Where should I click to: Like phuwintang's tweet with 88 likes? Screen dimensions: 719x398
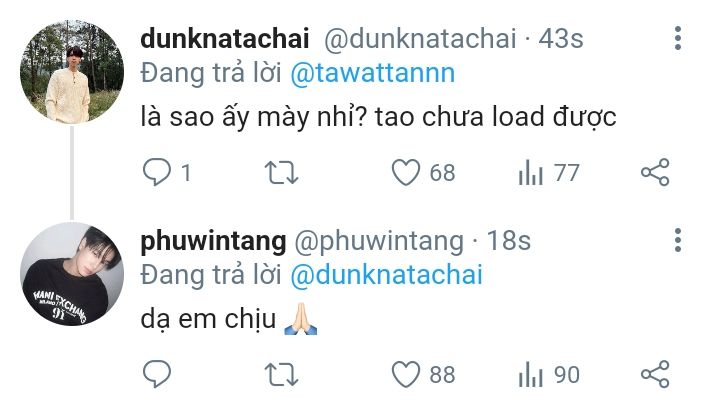tap(406, 374)
